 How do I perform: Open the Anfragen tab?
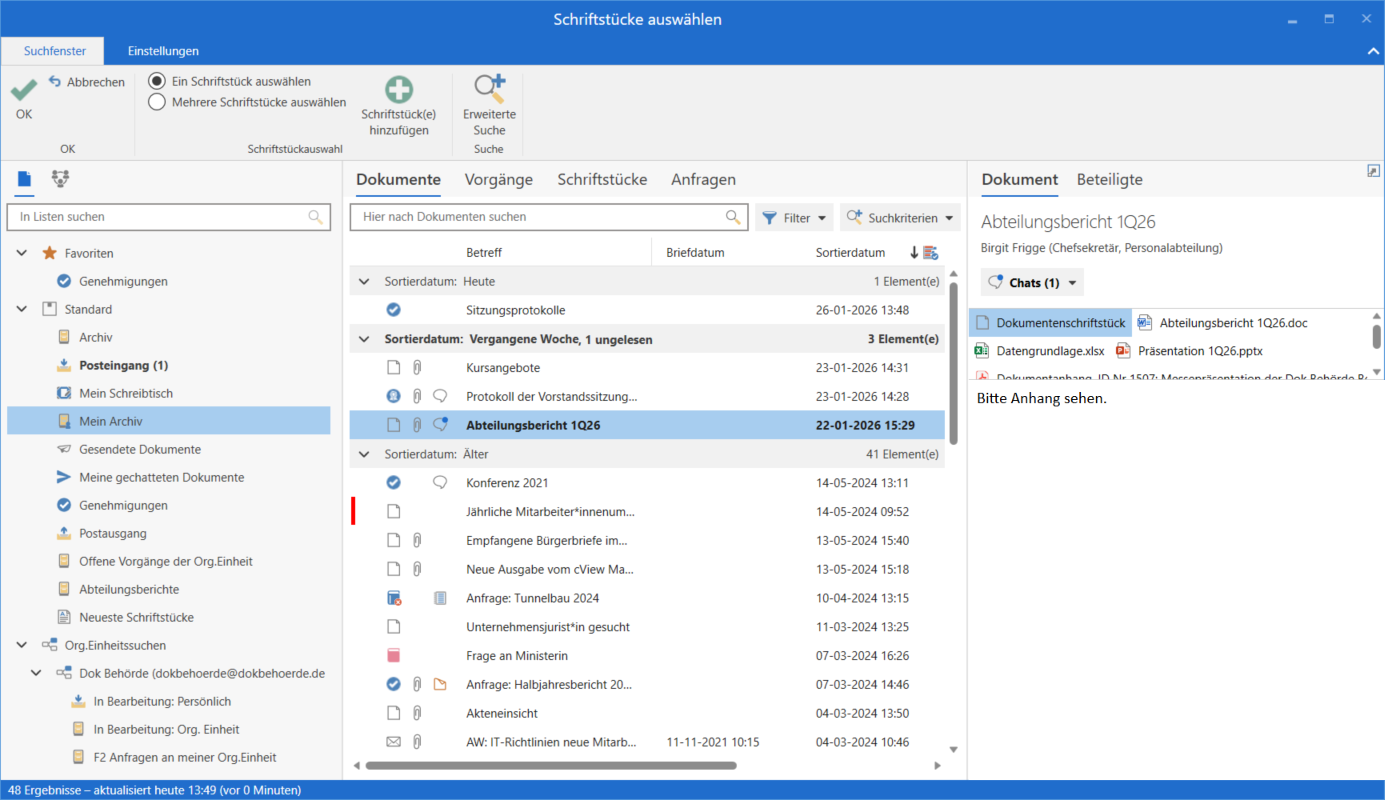pyautogui.click(x=703, y=180)
